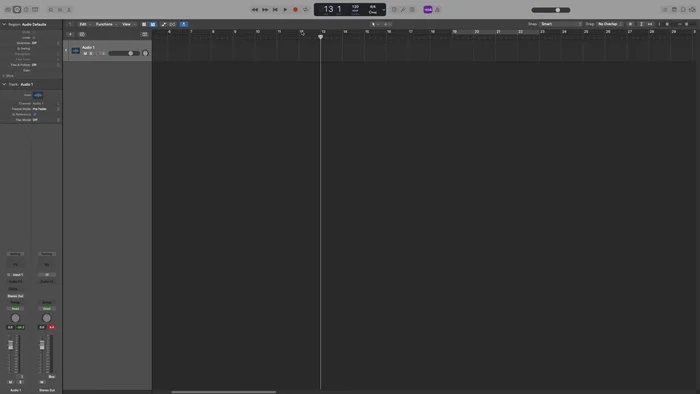700x394 pixels.
Task: Open the Quantize popup set to Off
Action: click(x=46, y=43)
